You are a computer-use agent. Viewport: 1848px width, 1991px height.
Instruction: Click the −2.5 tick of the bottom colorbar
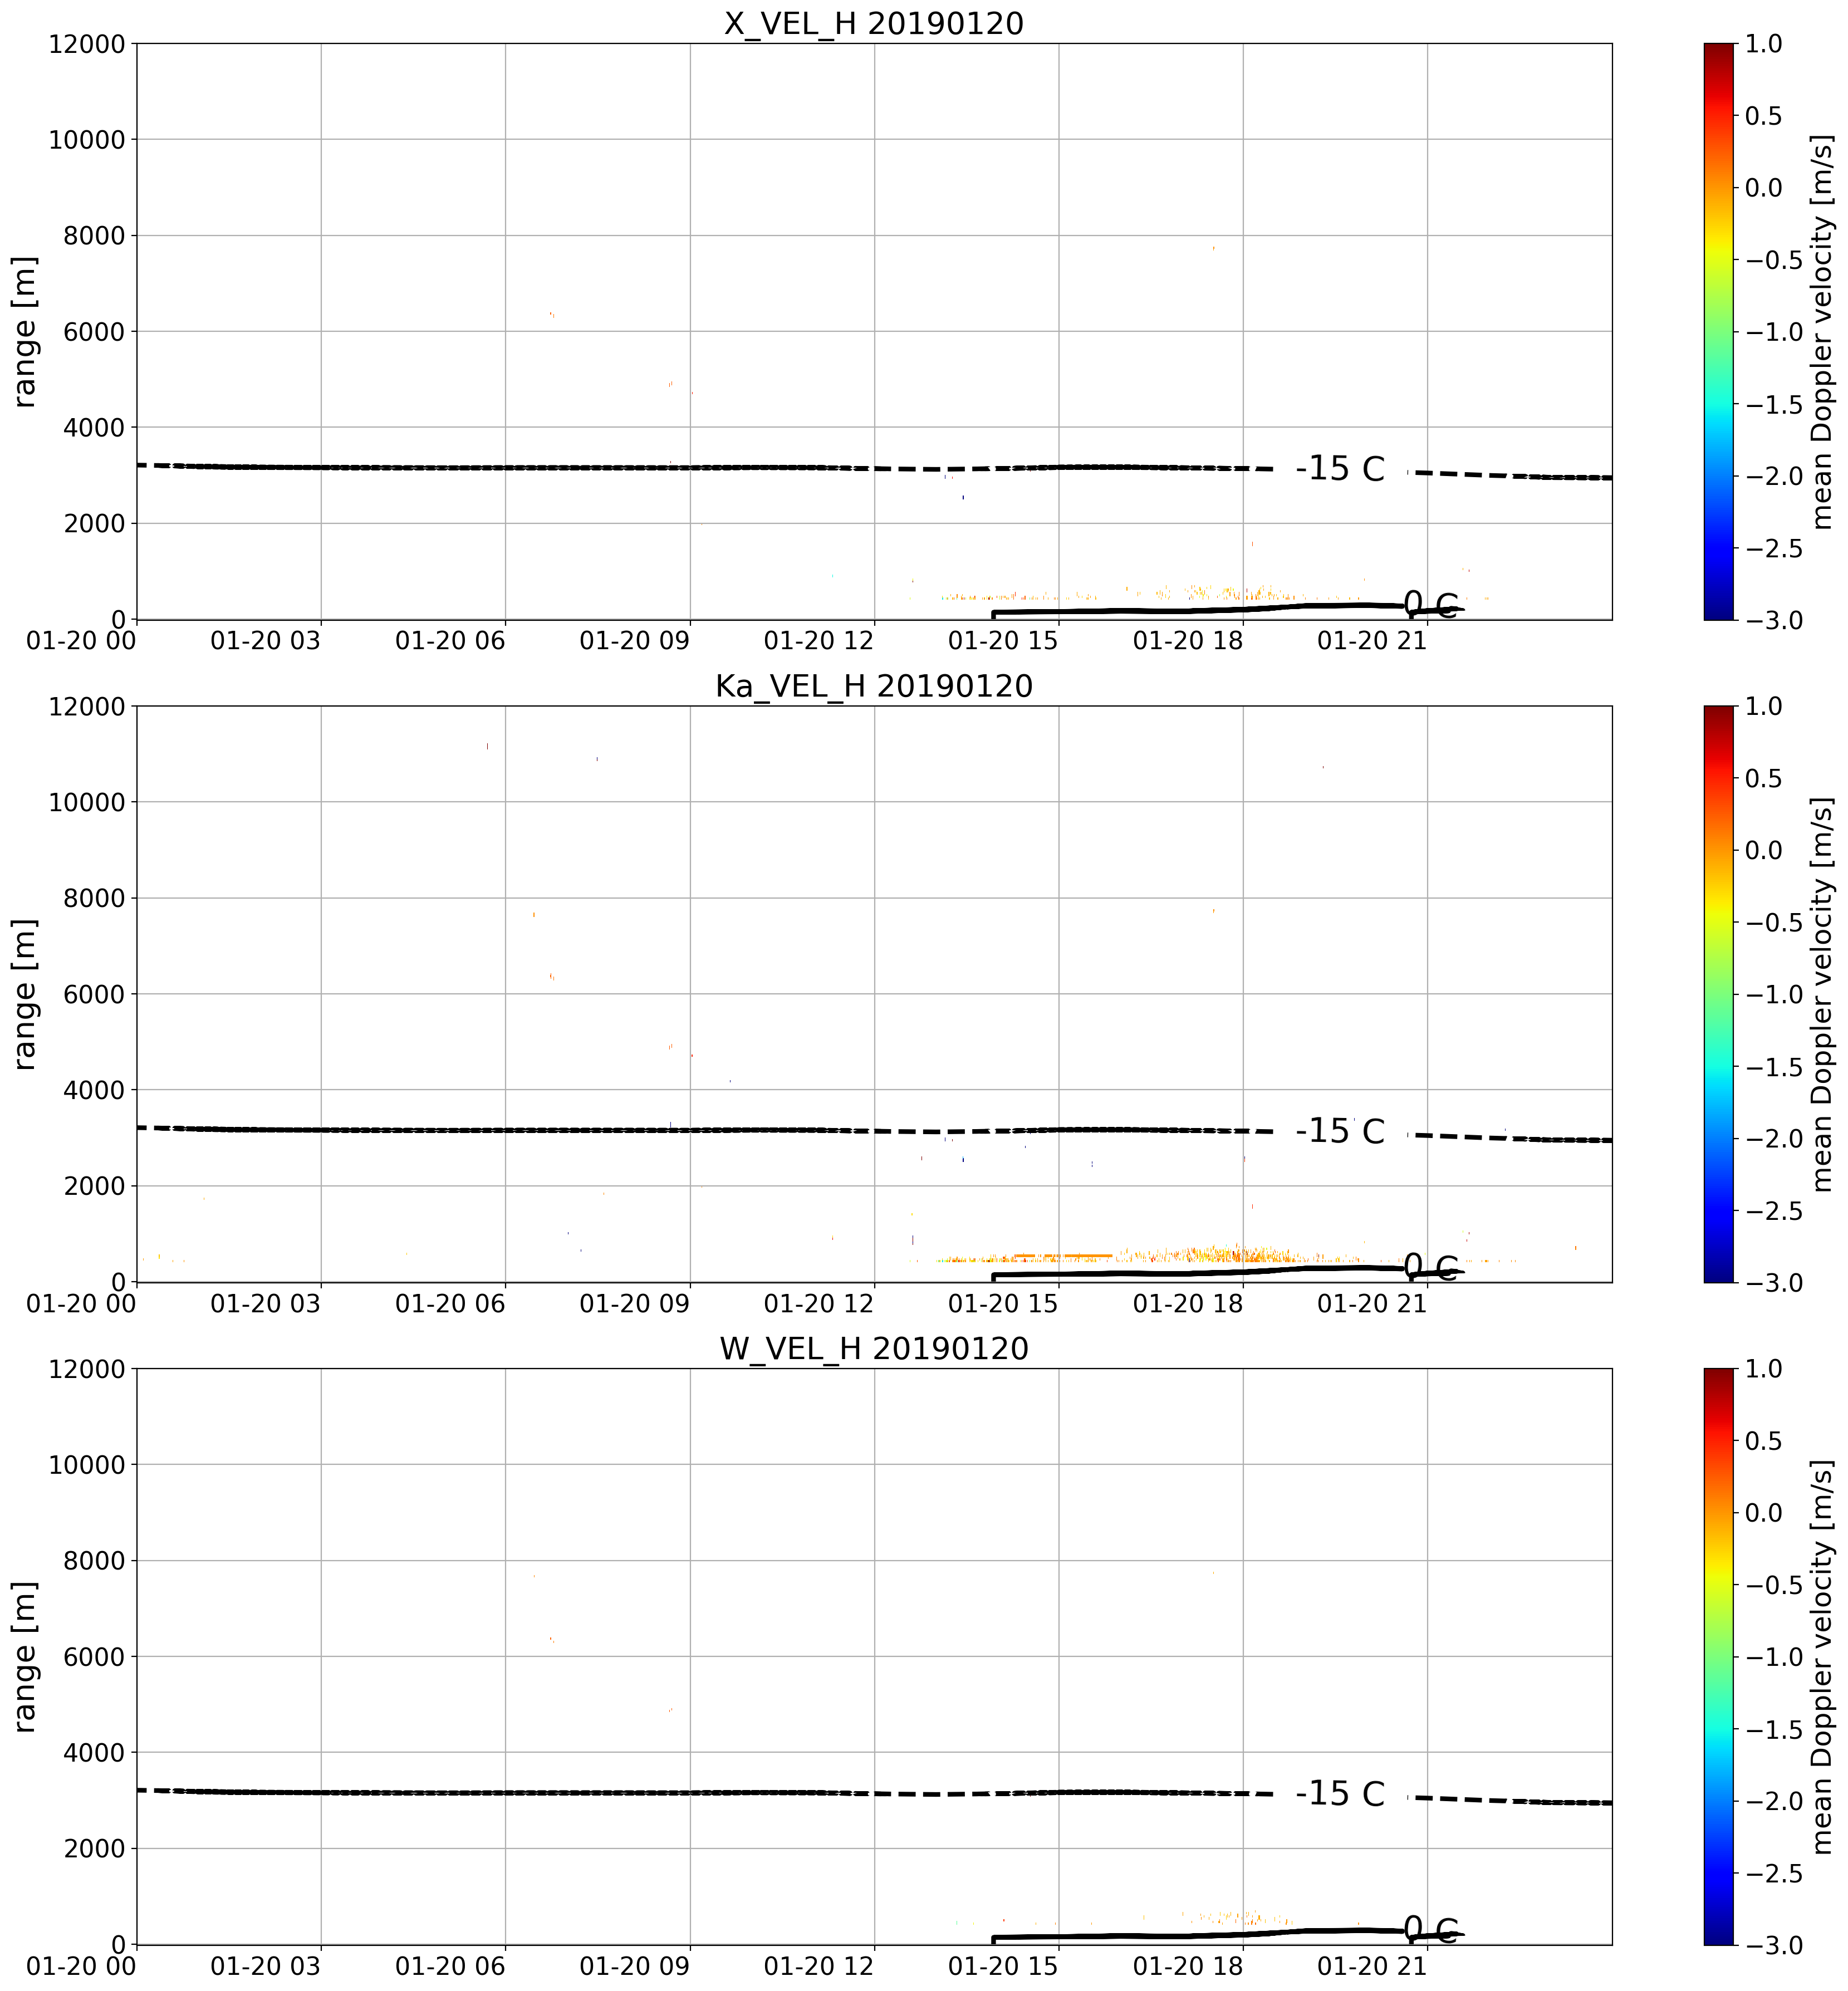tap(1775, 1874)
